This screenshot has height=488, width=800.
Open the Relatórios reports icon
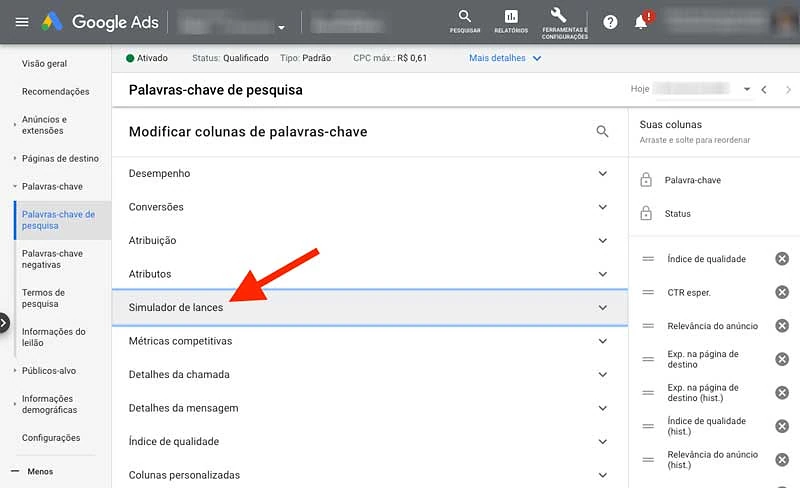[x=511, y=21]
